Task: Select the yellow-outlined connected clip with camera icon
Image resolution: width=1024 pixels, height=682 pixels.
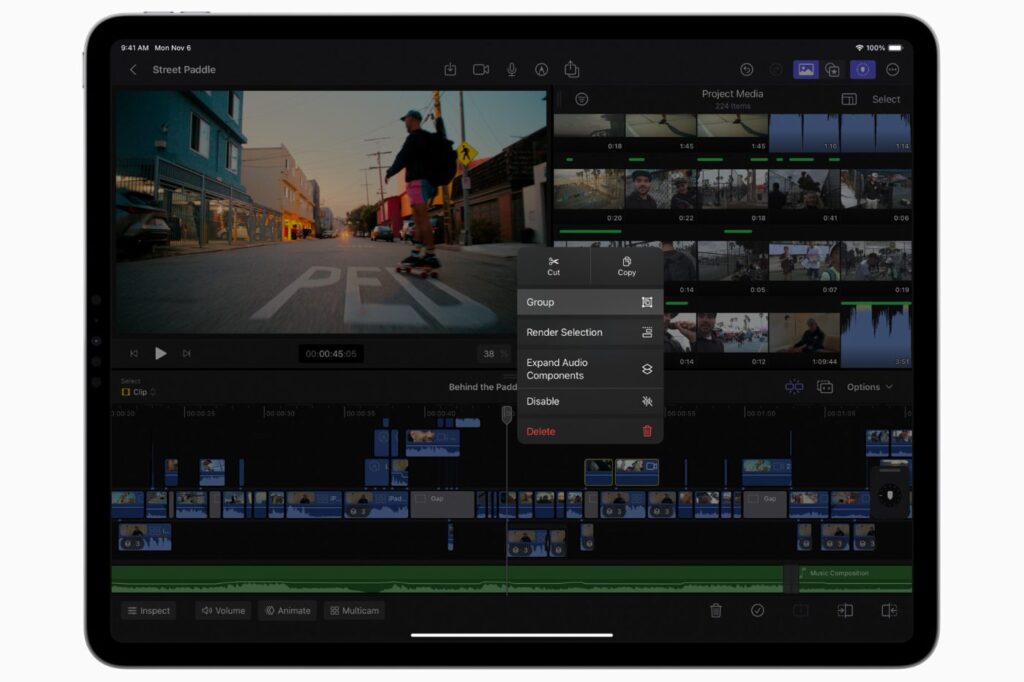Action: coord(637,472)
